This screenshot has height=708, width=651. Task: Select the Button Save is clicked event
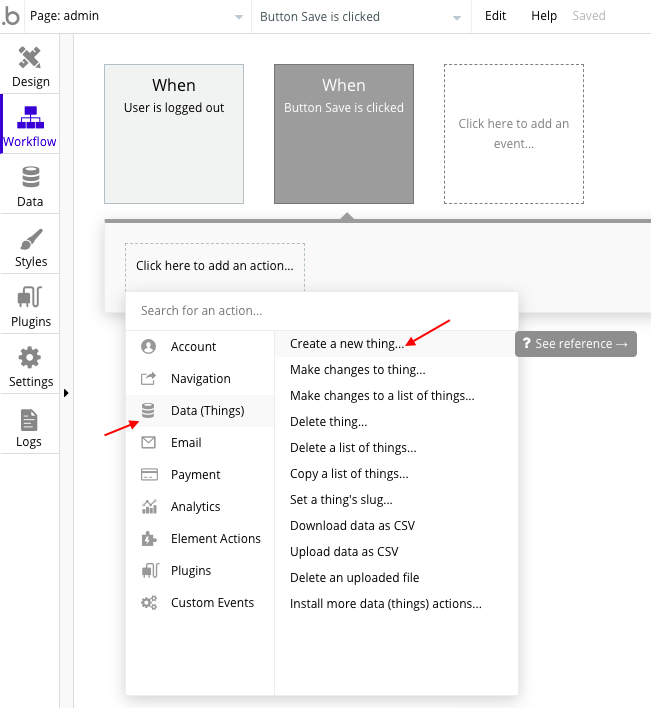coord(344,134)
